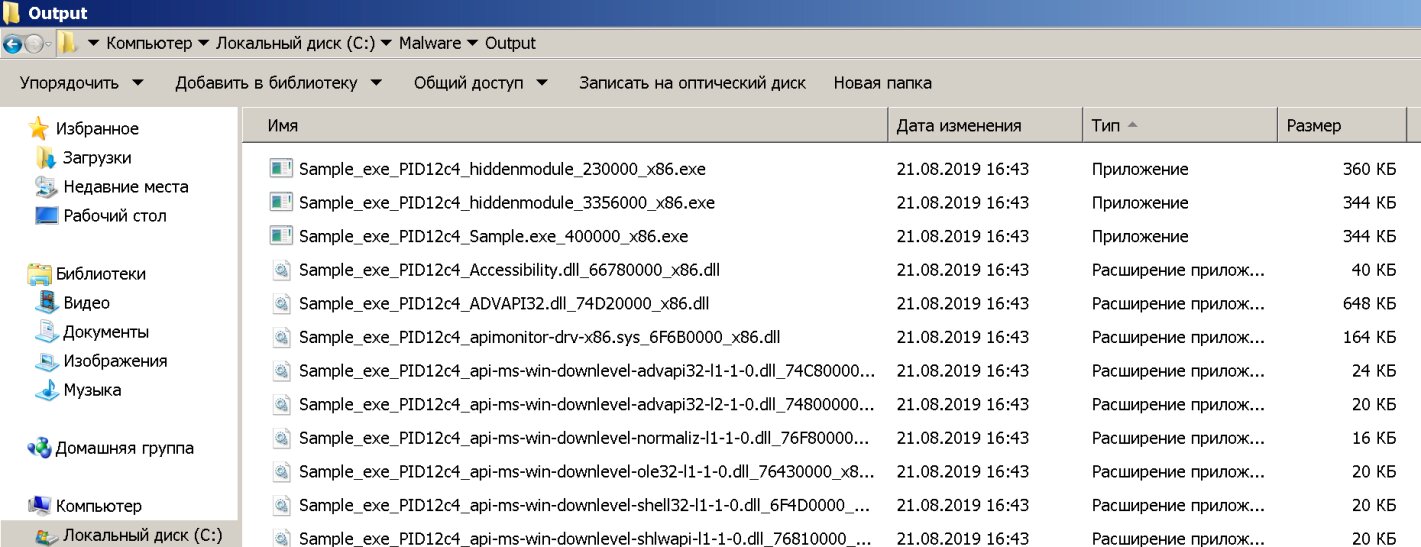The width and height of the screenshot is (1421, 547).
Task: Select hiddenmodule_230000 exe file icon
Action: [x=281, y=169]
